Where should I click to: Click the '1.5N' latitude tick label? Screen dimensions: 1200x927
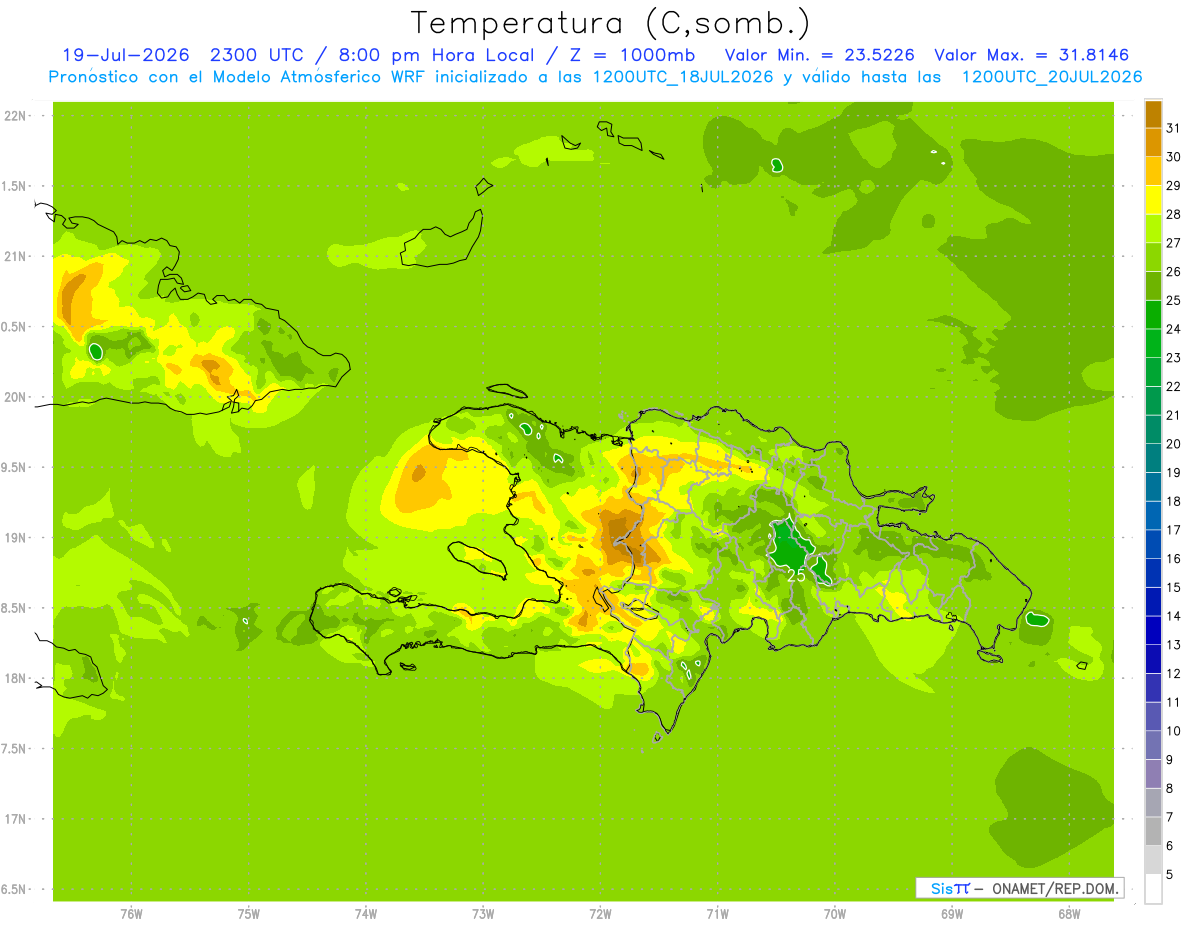click(15, 186)
